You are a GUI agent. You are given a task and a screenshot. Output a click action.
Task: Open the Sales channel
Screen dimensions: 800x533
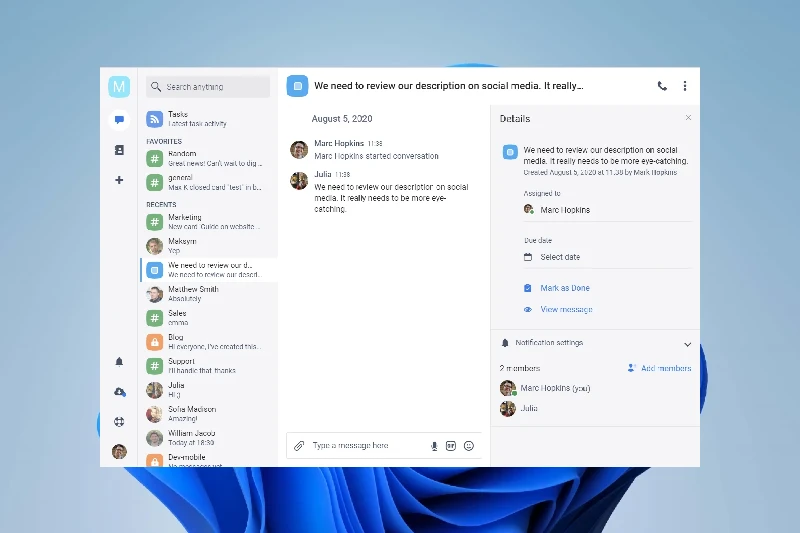click(209, 318)
